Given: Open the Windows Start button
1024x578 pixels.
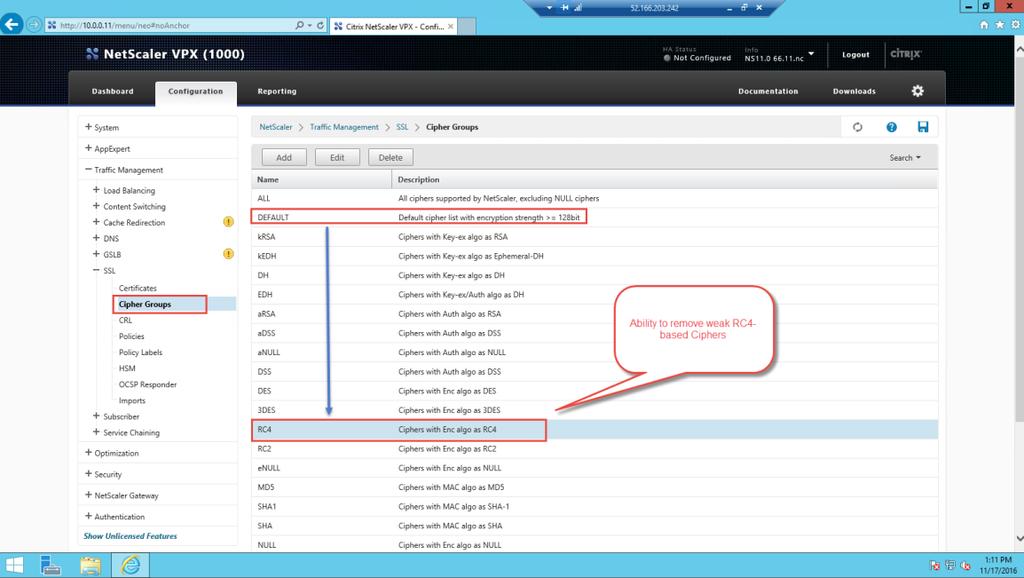Looking at the screenshot, I should coord(14,565).
